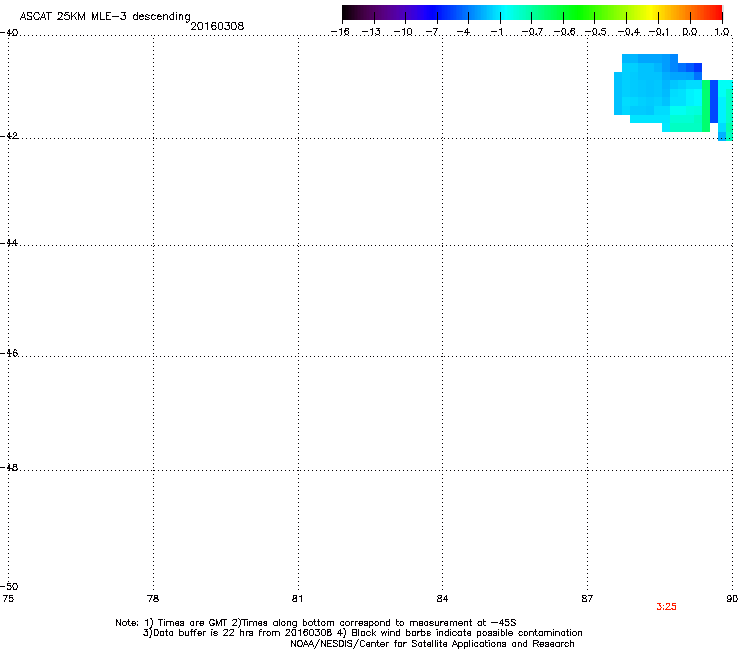This screenshot has height=650, width=740.
Task: Click the title 'ASCAT 25KM MLE-3 descending'
Action: pos(105,17)
